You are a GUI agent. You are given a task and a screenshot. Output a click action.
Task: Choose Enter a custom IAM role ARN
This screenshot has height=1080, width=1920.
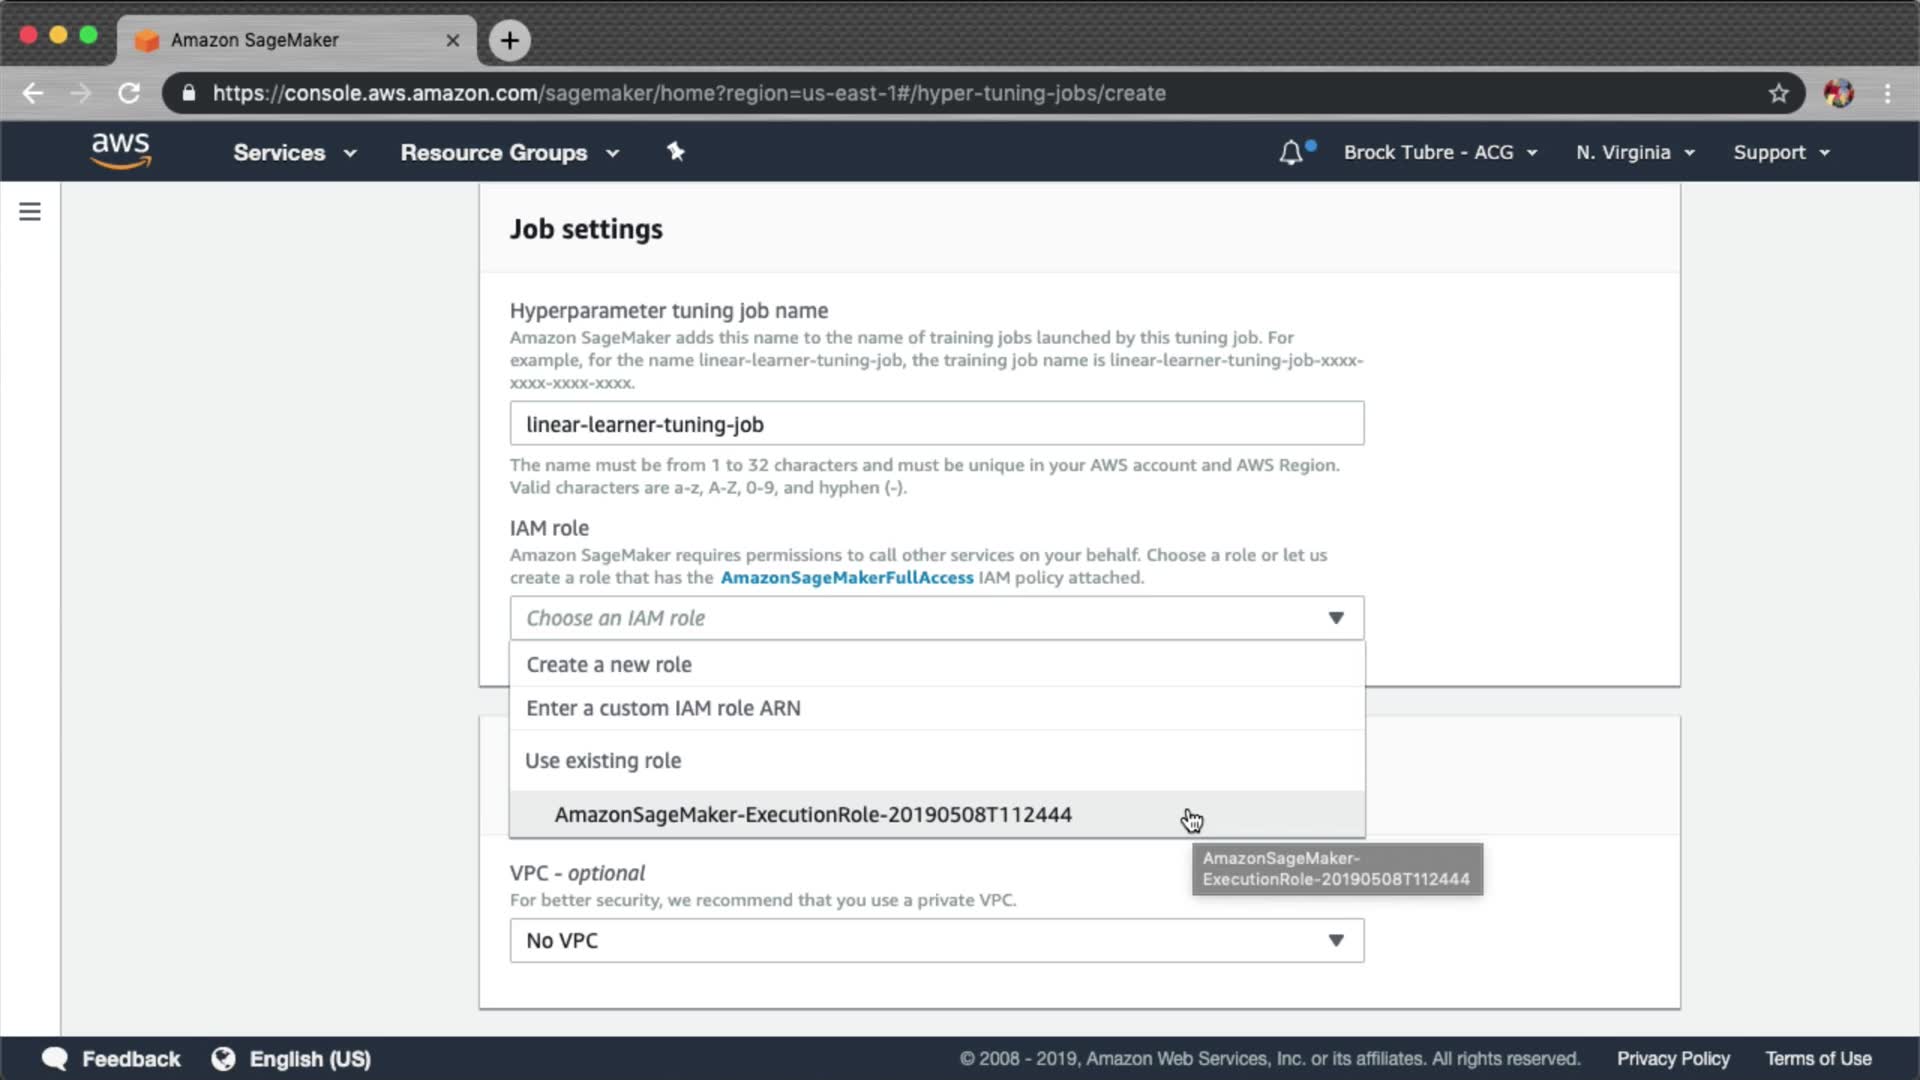(663, 708)
